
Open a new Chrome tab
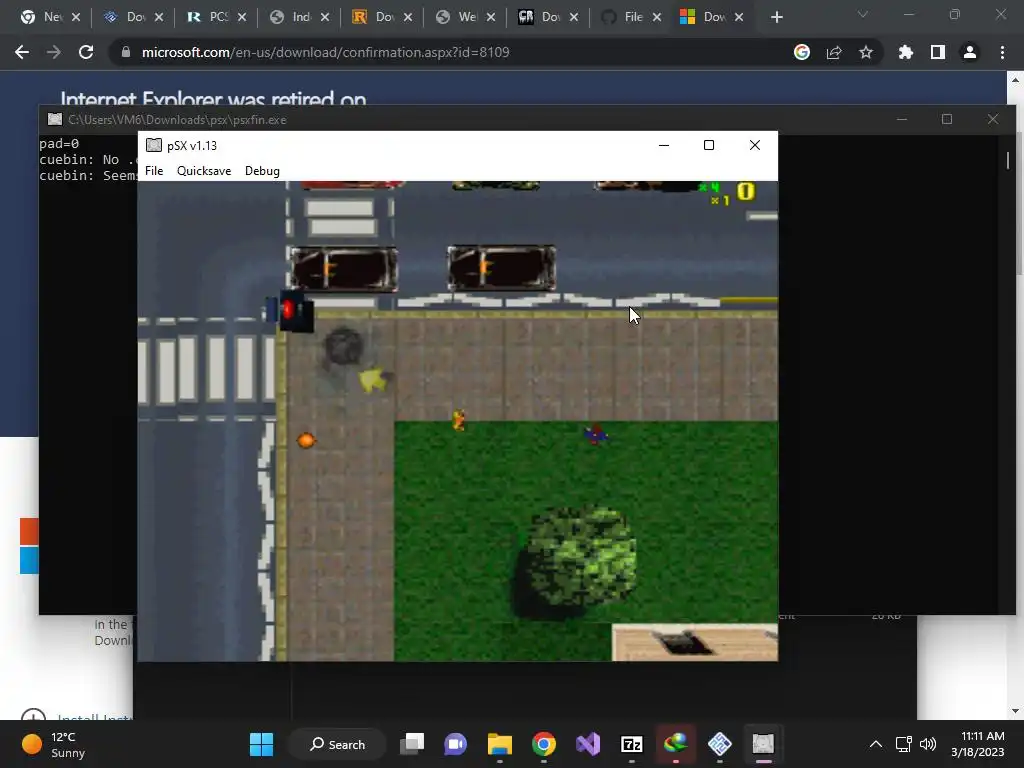(776, 17)
